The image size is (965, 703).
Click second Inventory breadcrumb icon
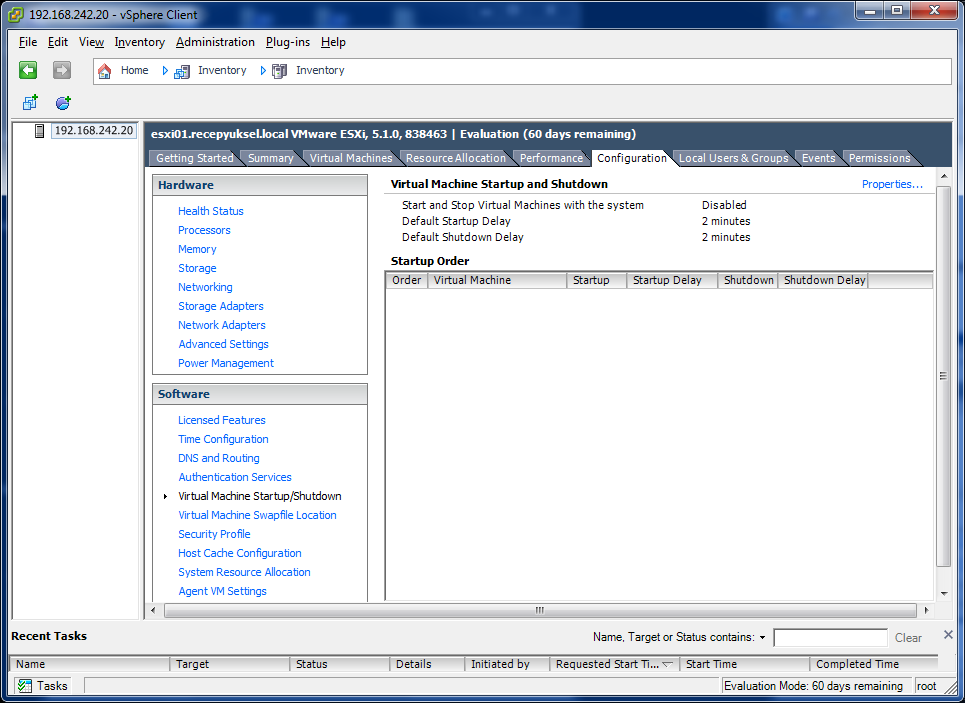point(279,71)
